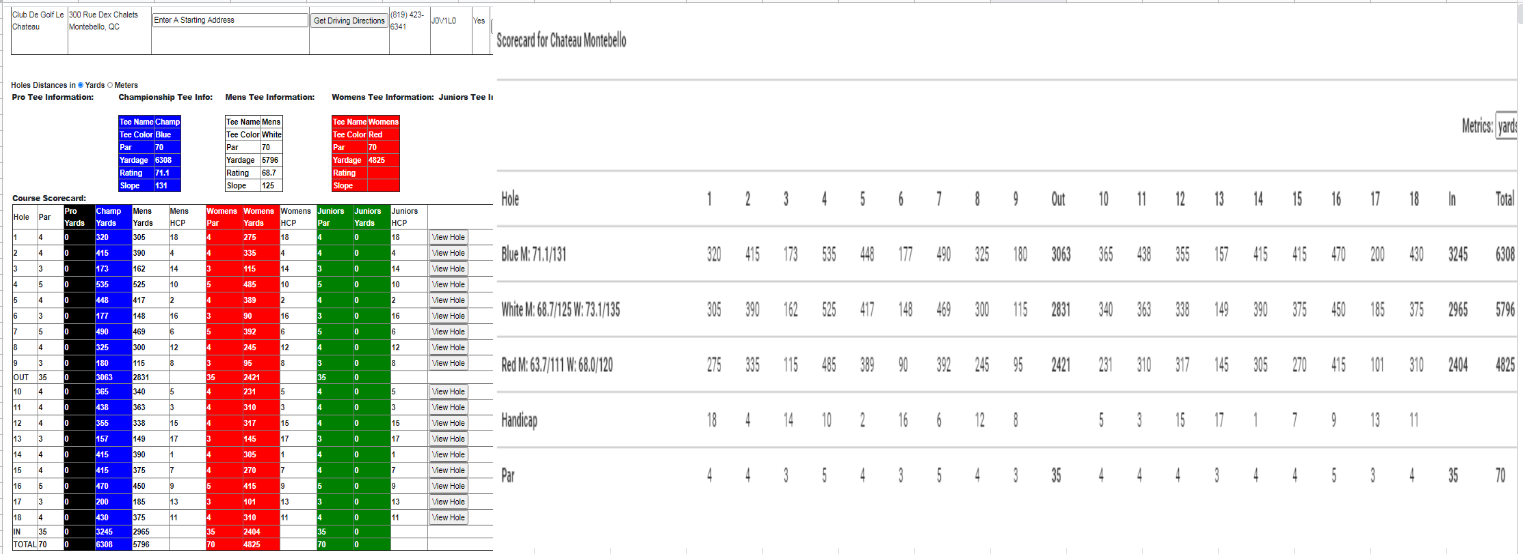
Task: Click View Hole for hole 16
Action: [x=448, y=486]
